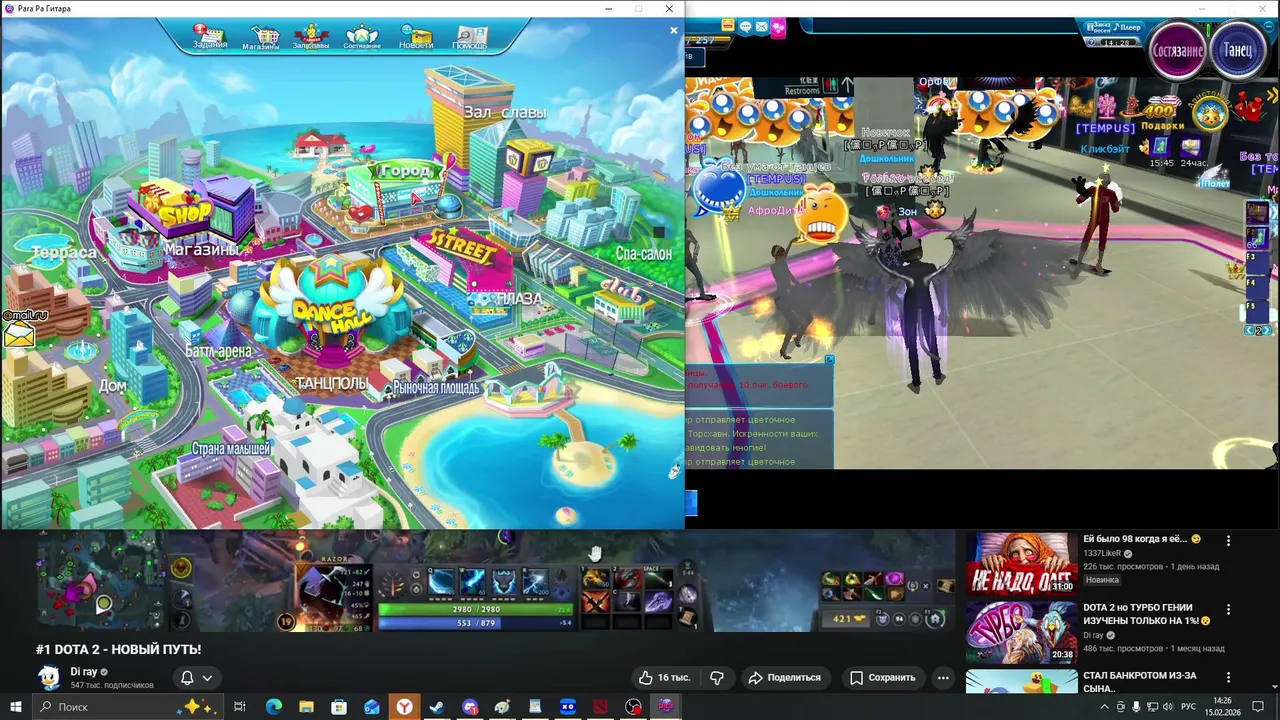Open File Explorer on taskbar
Image resolution: width=1280 pixels, height=720 pixels.
coord(306,707)
